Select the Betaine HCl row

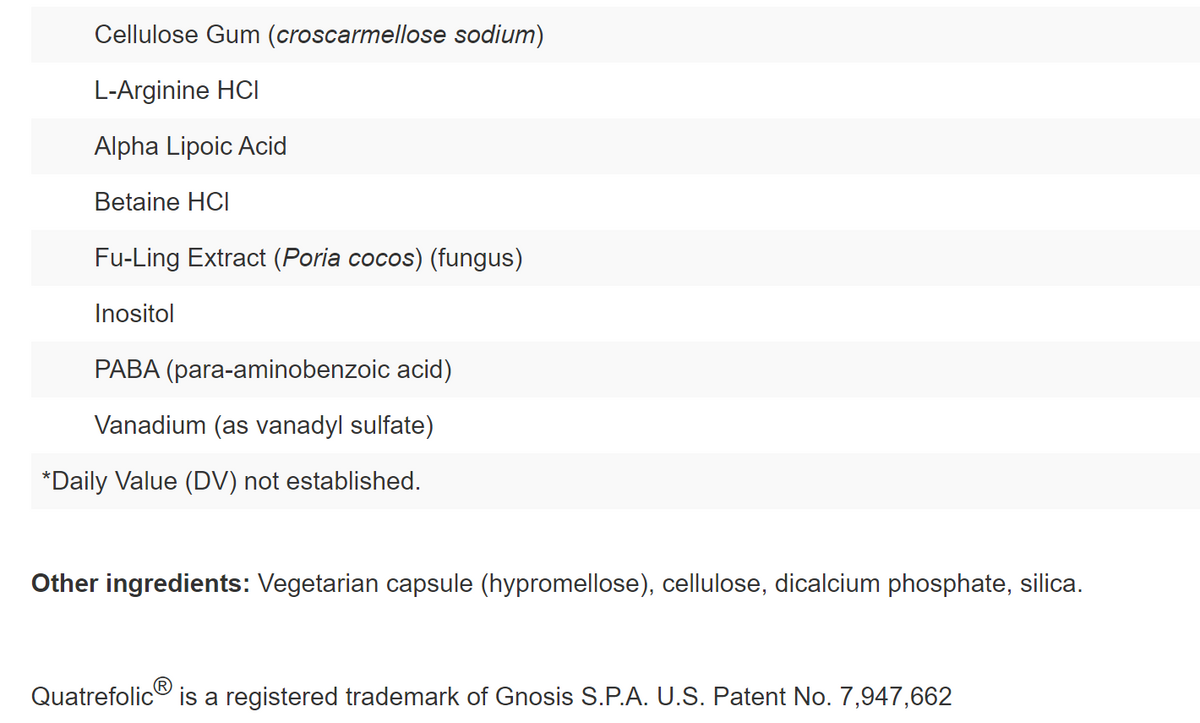[x=162, y=202]
